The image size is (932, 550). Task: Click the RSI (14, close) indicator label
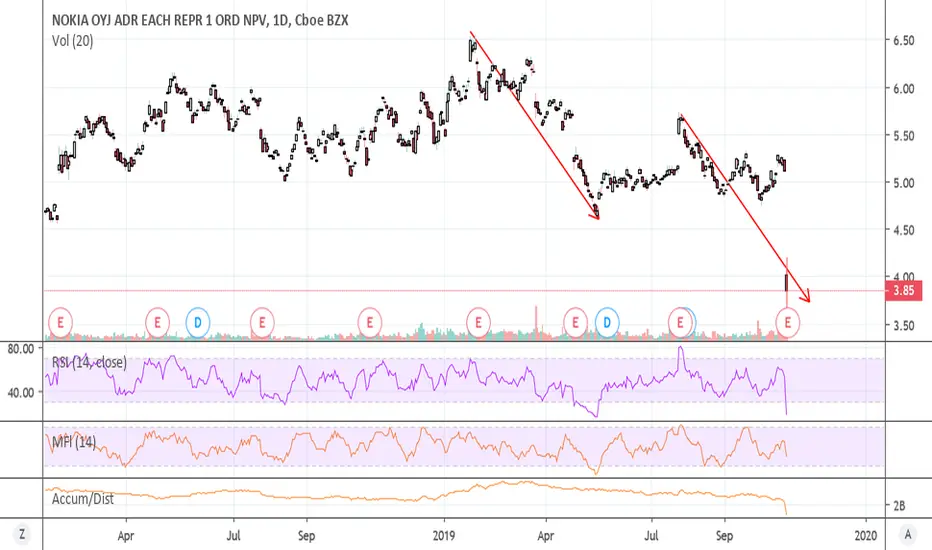[89, 362]
